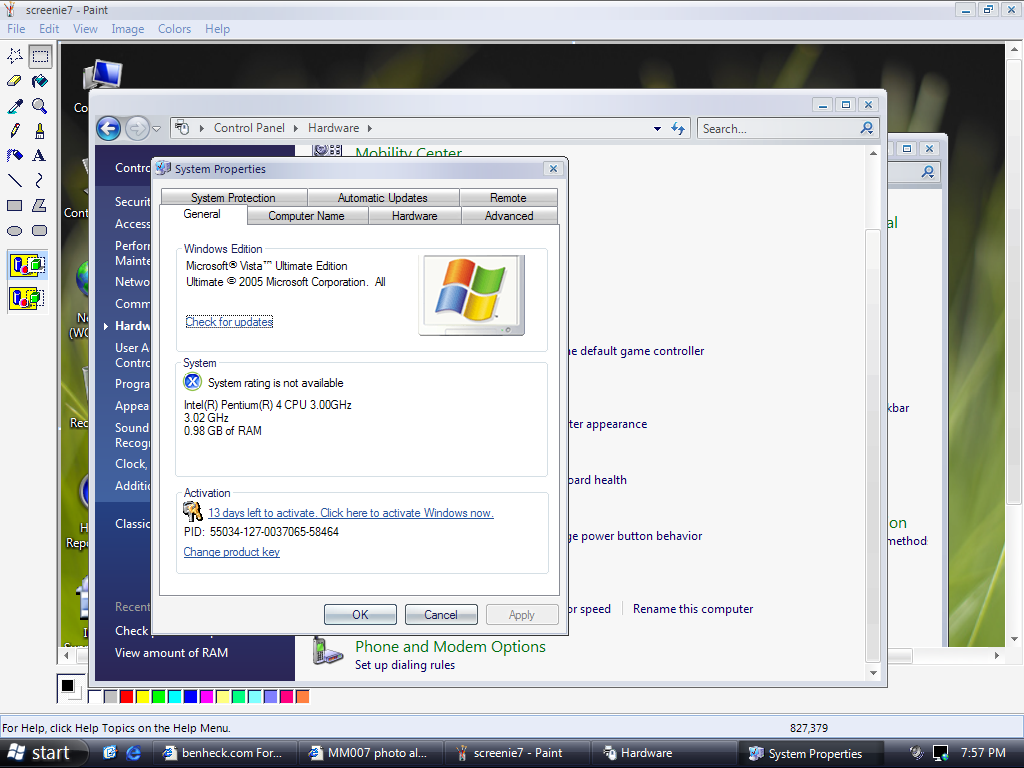Click the Windows start button
This screenshot has height=768, width=1024.
click(x=40, y=753)
